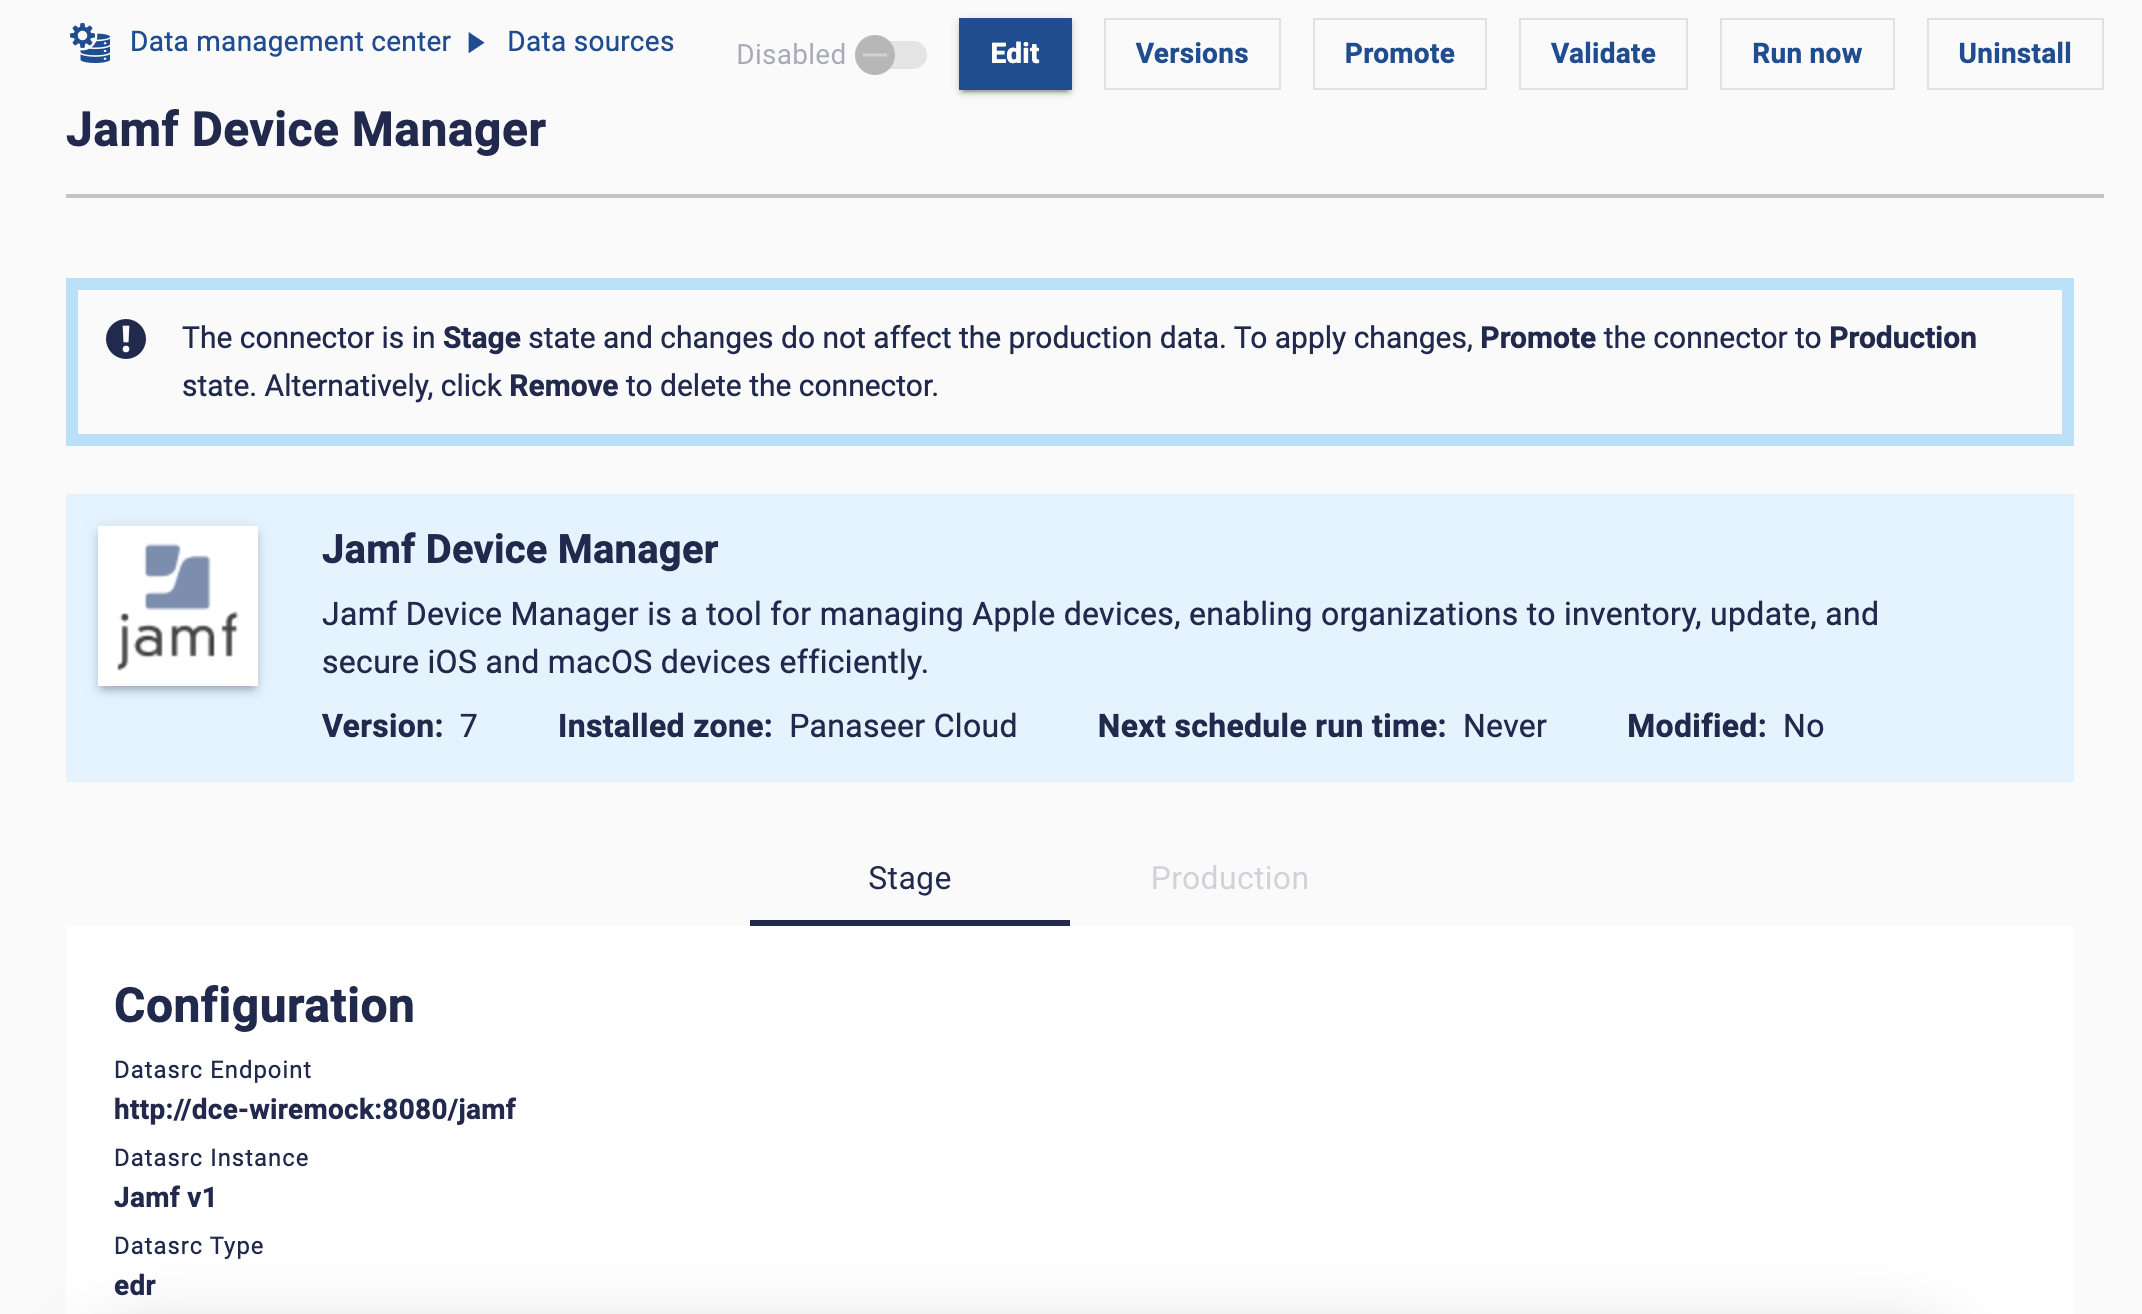Screen dimensions: 2142x1314
Task: Toggle the Disabled connector switch
Action: pyautogui.click(x=891, y=55)
